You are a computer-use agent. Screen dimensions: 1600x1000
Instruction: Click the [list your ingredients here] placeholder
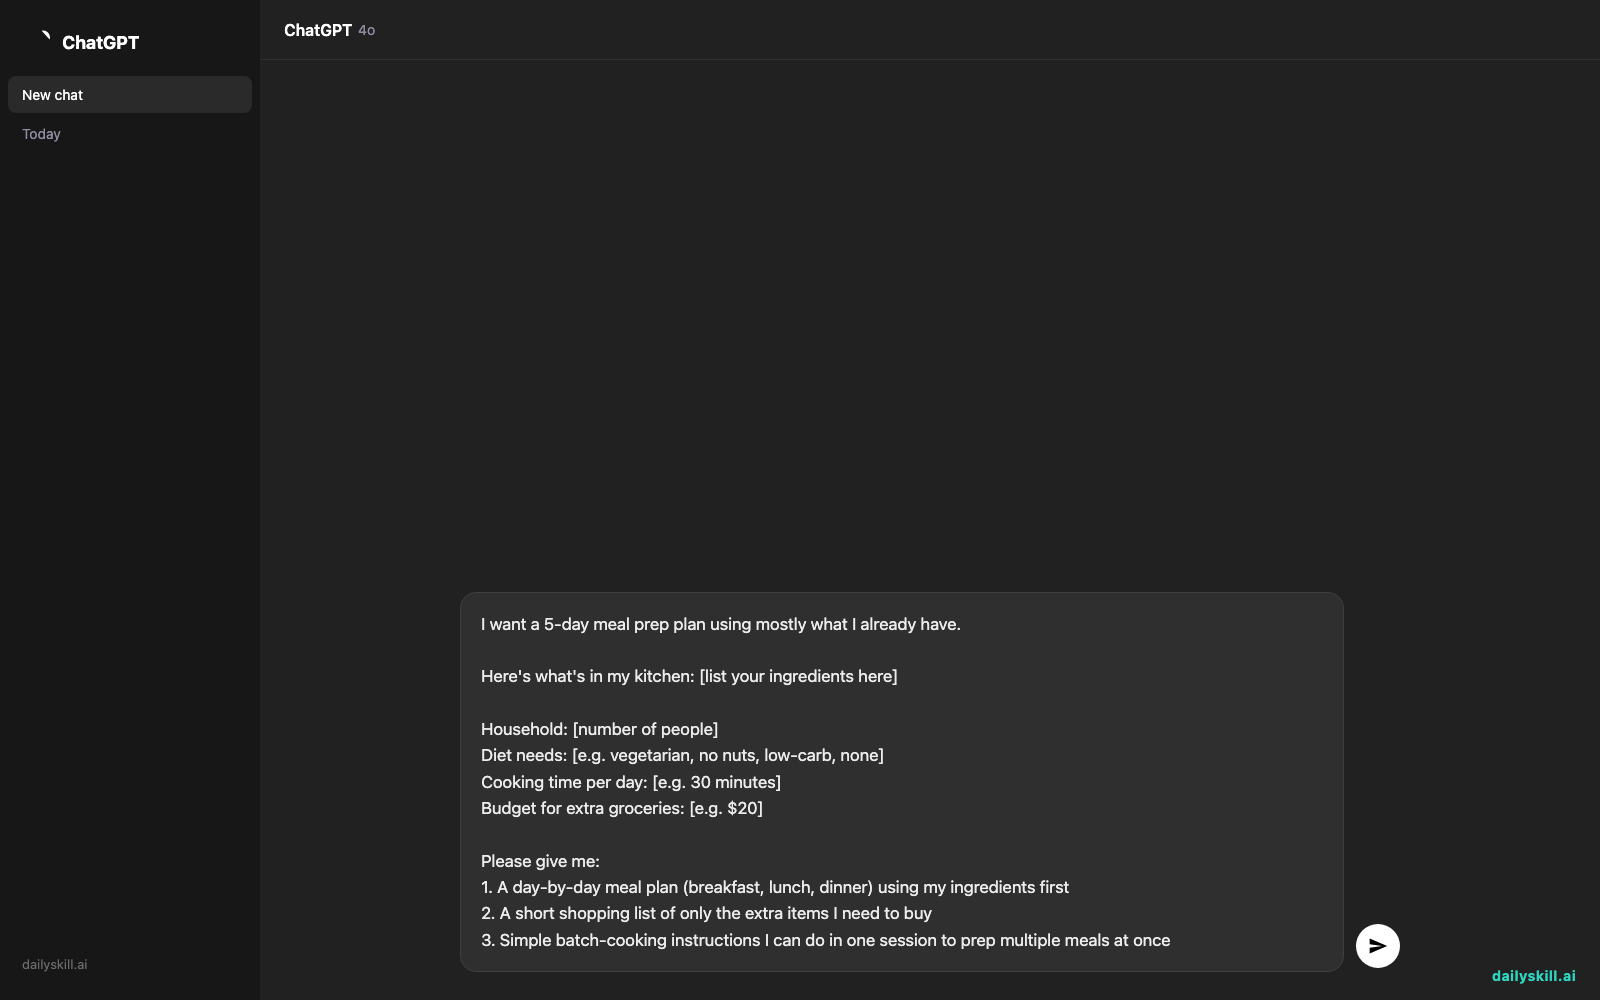tap(798, 676)
